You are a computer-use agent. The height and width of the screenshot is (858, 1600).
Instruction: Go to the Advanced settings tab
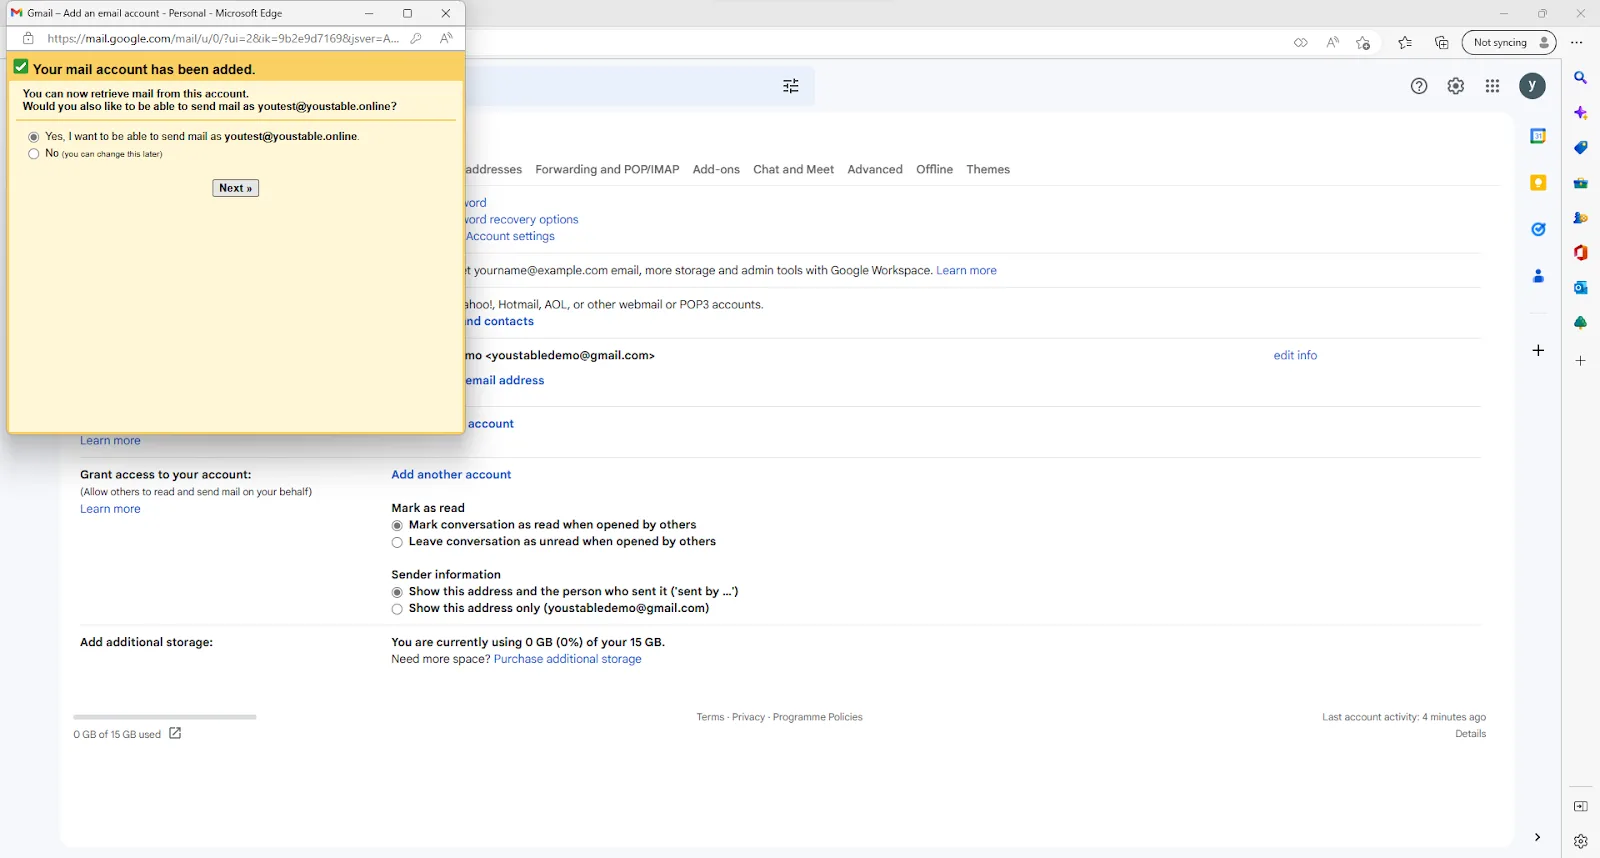pos(875,169)
